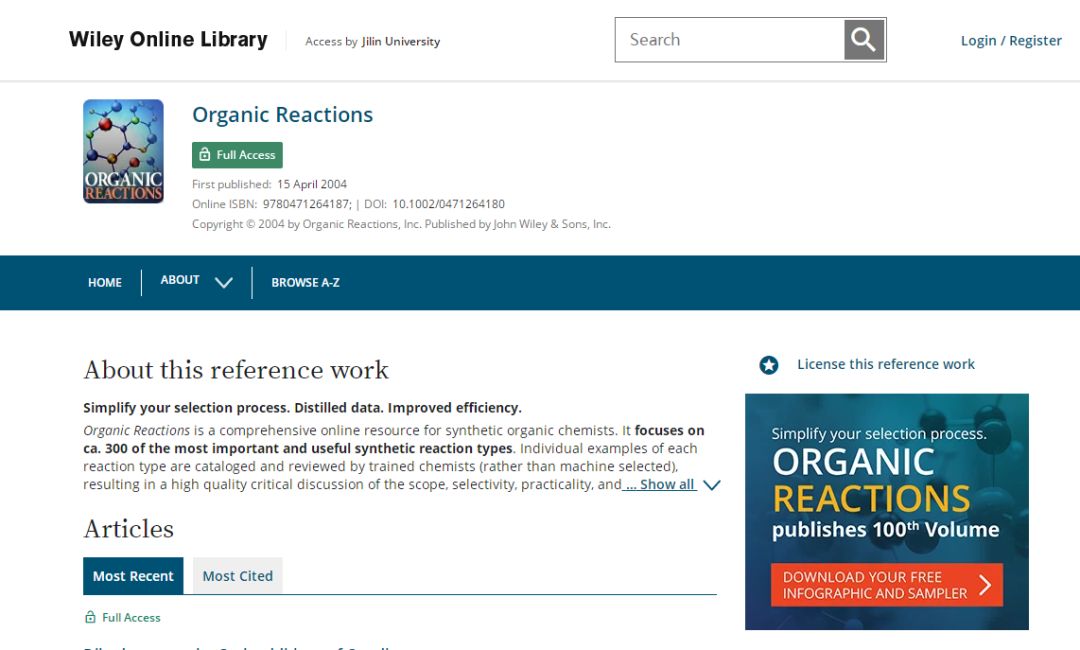1080x650 pixels.
Task: Click the magnifying glass search button
Action: click(864, 40)
